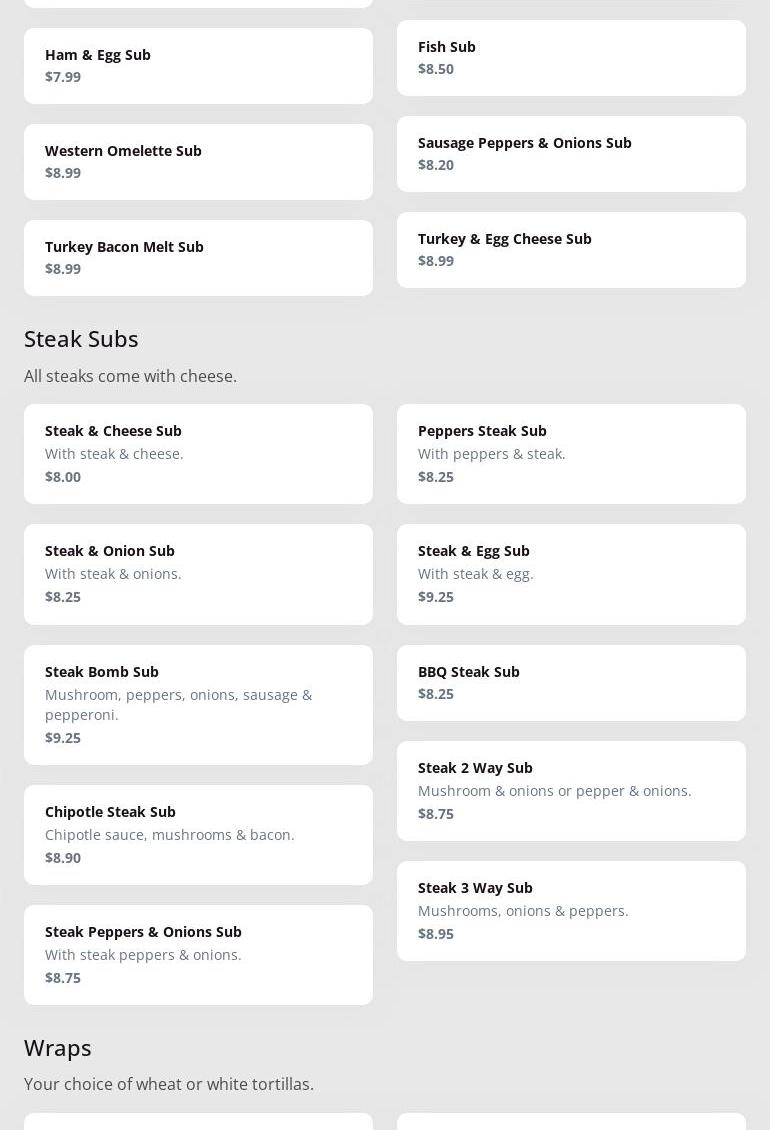Click the Wraps section heading
The width and height of the screenshot is (770, 1130).
coord(58,1048)
